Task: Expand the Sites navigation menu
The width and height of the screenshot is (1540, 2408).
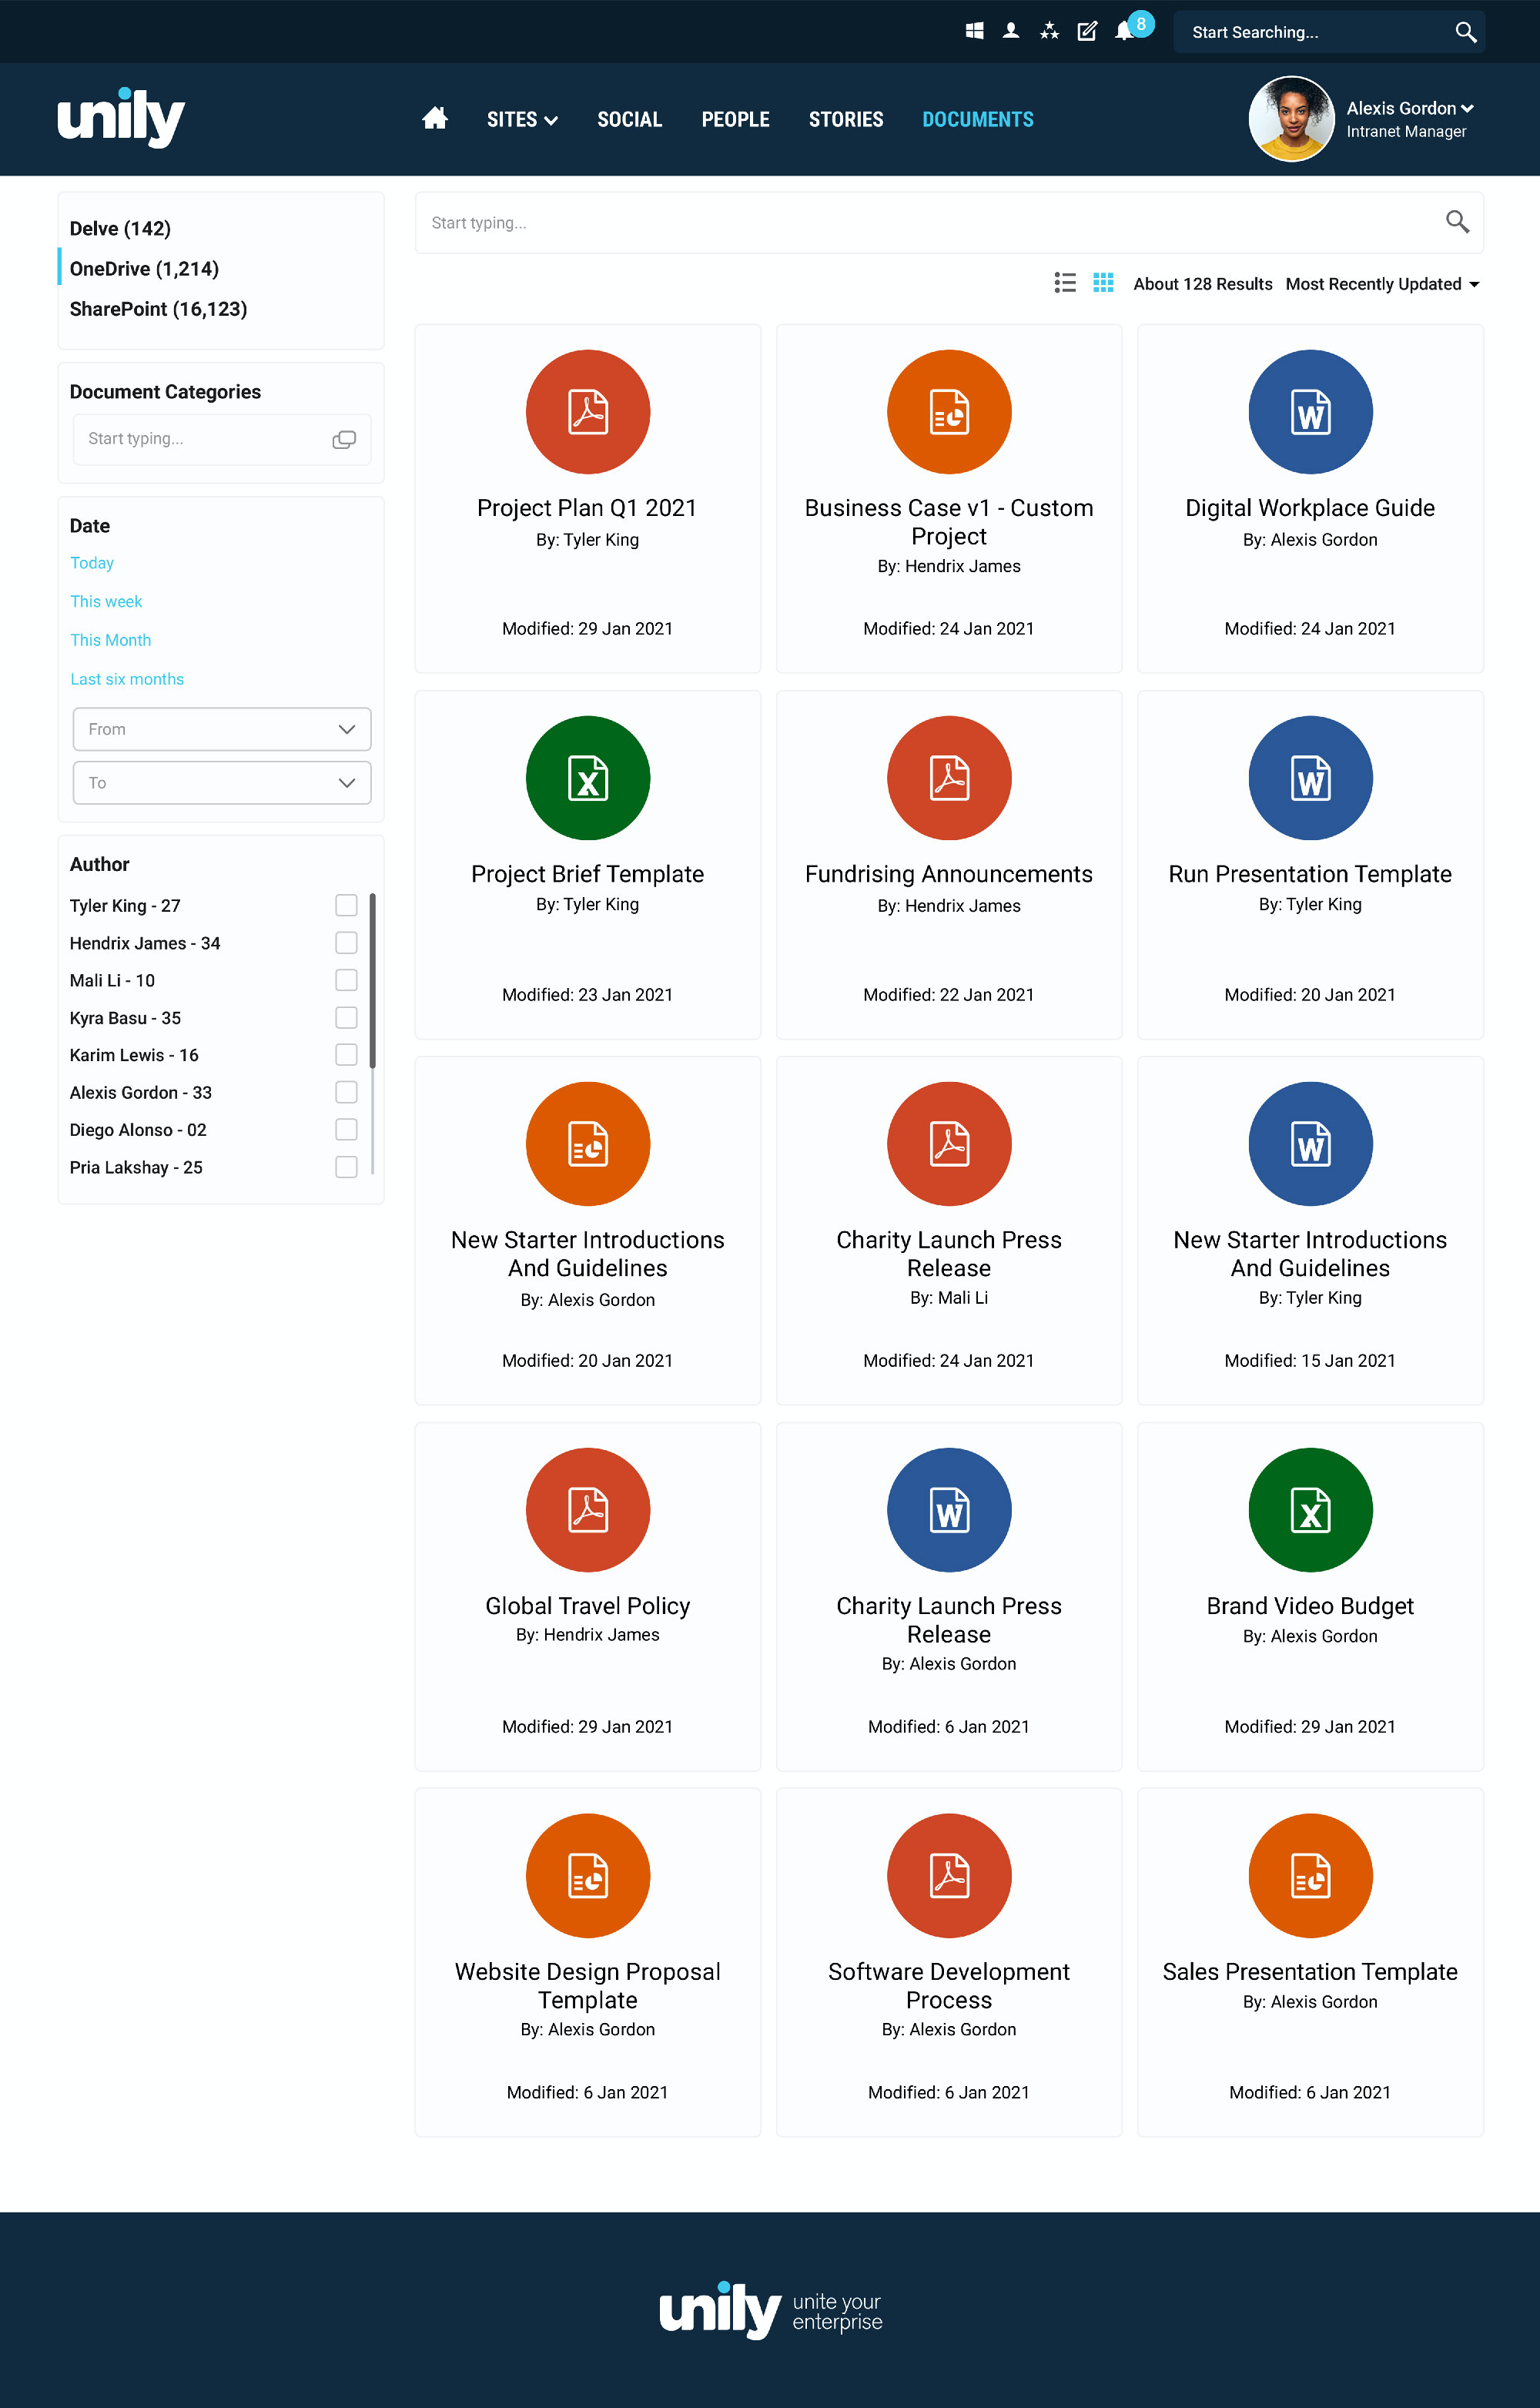Action: [x=521, y=120]
